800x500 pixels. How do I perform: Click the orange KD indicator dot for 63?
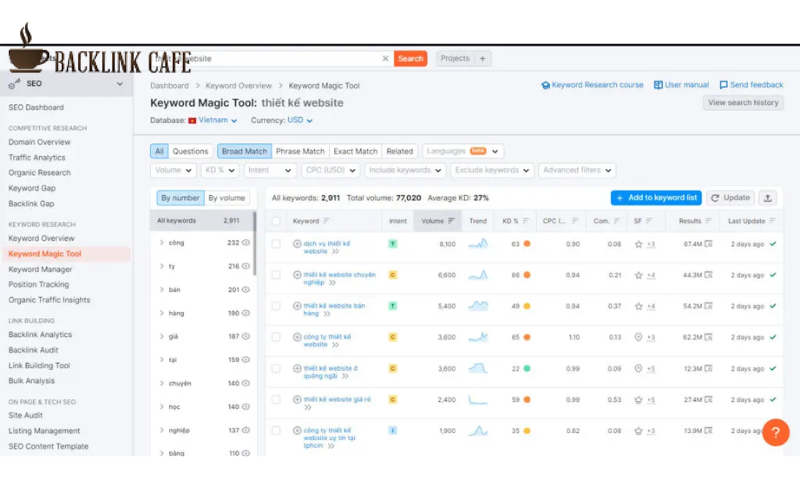click(x=527, y=244)
